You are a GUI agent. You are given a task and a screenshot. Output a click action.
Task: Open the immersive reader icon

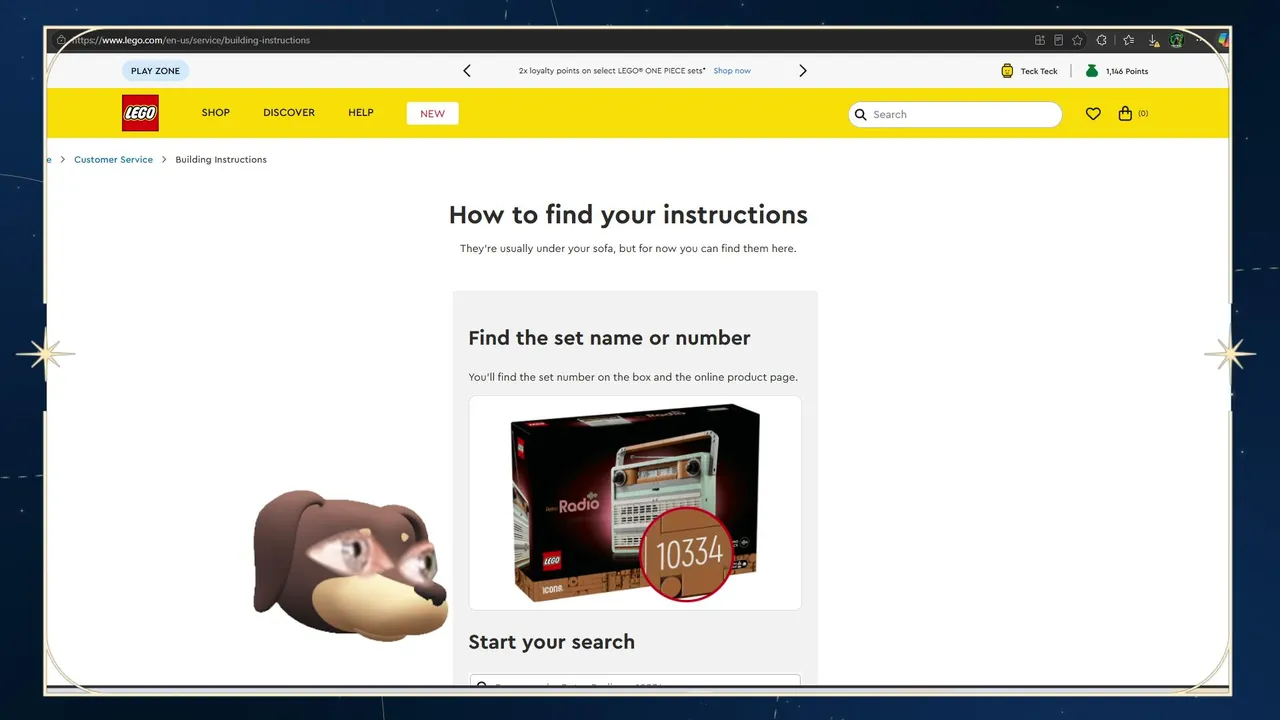[1058, 41]
